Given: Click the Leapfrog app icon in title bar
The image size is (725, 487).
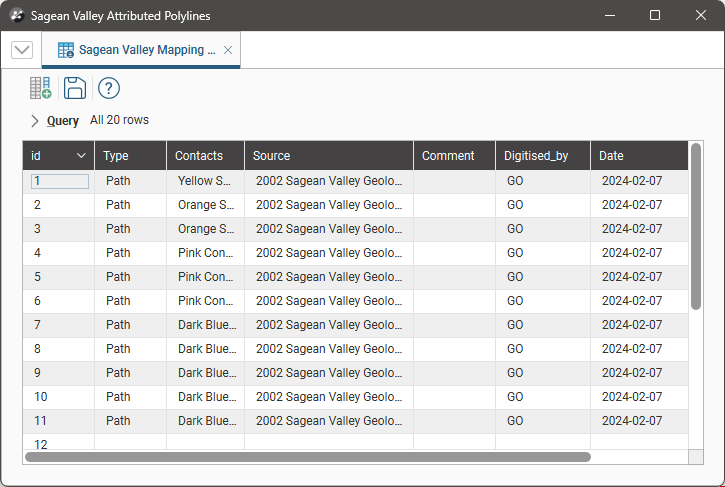Looking at the screenshot, I should 16,16.
